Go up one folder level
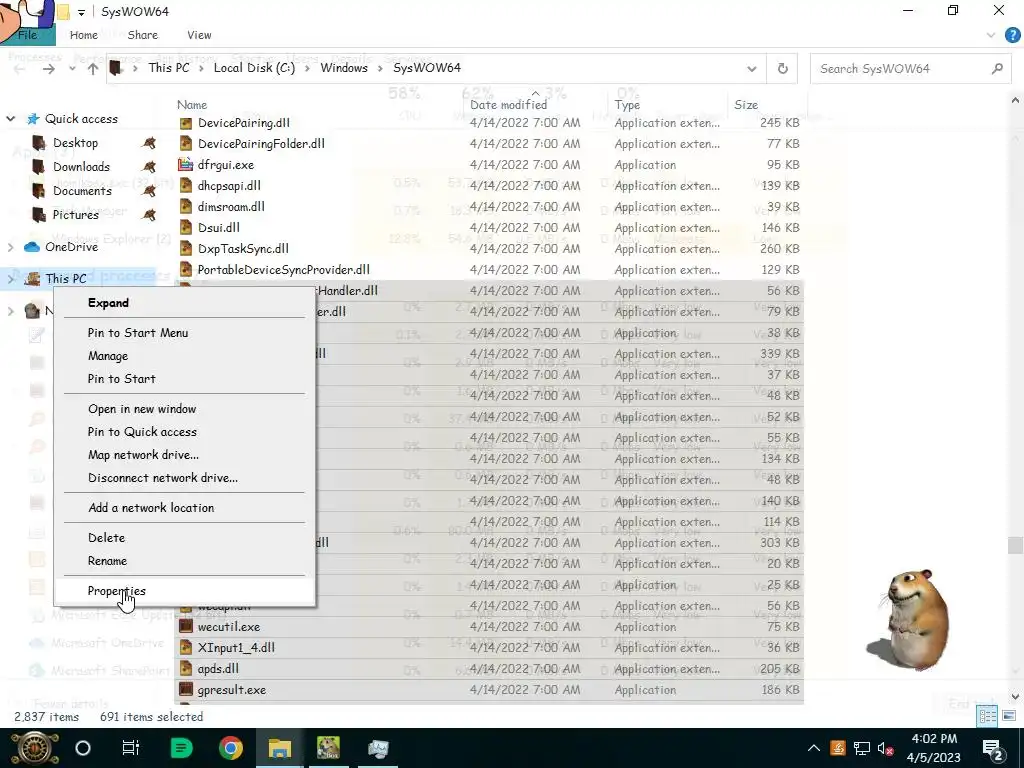The height and width of the screenshot is (768, 1024). coord(93,69)
